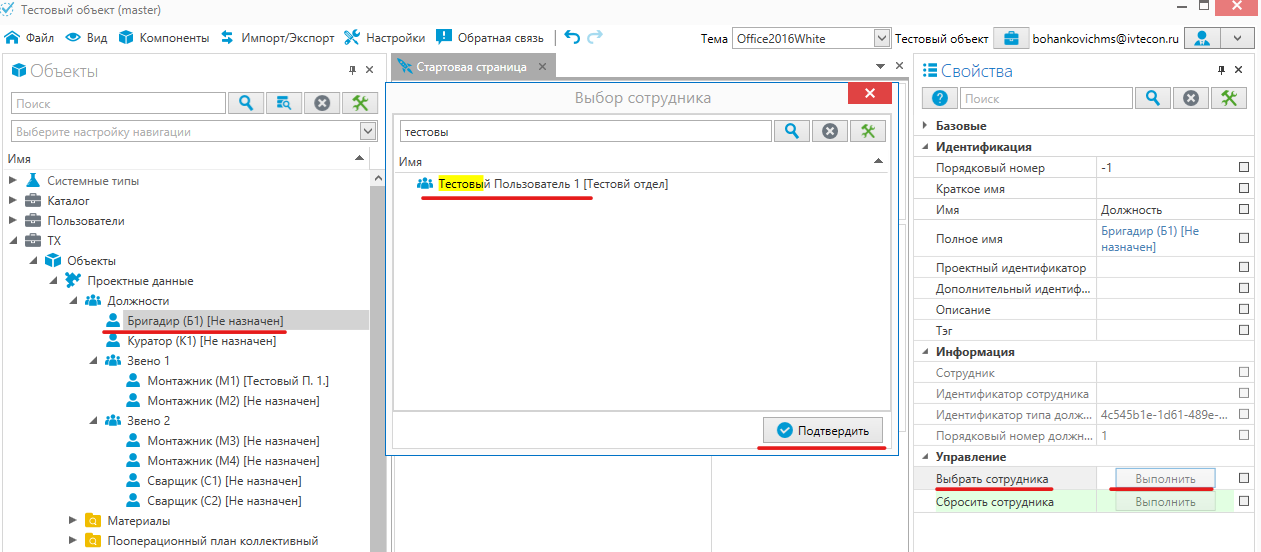Image resolution: width=1261 pixels, height=552 pixels.
Task: Open filter tools icon in the Objects panel
Action: 360,103
